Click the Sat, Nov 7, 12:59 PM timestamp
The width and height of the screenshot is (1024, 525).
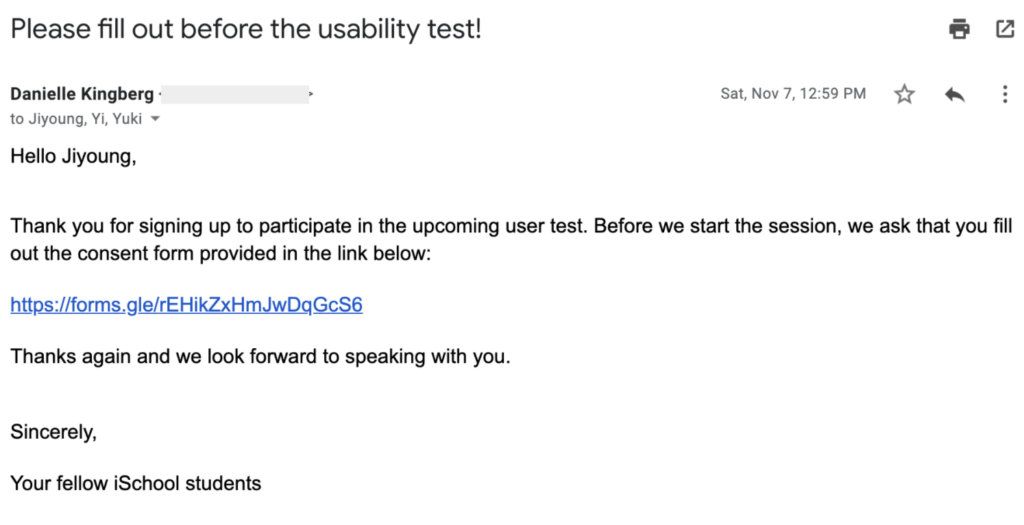[793, 94]
